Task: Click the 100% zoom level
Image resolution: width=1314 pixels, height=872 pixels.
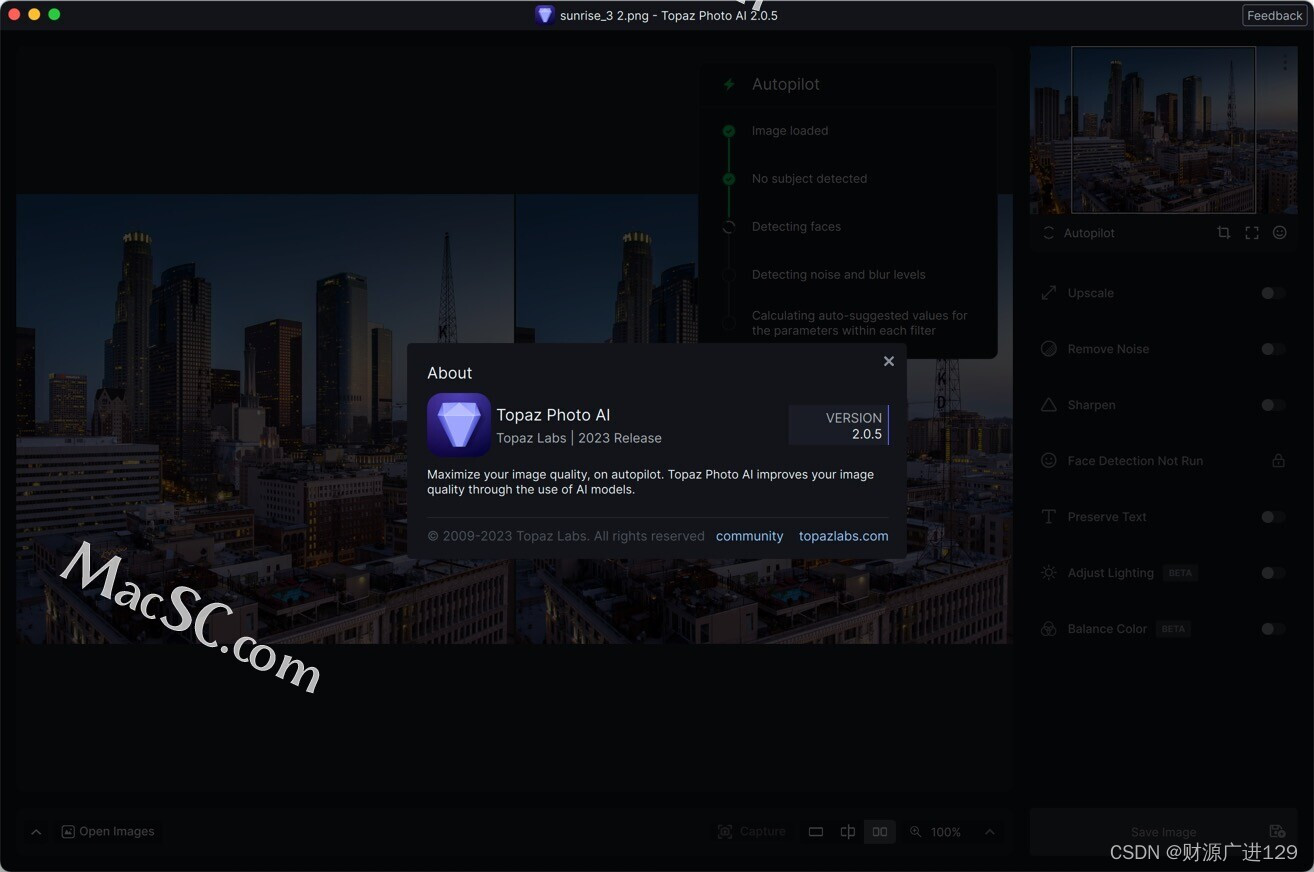Action: 946,832
